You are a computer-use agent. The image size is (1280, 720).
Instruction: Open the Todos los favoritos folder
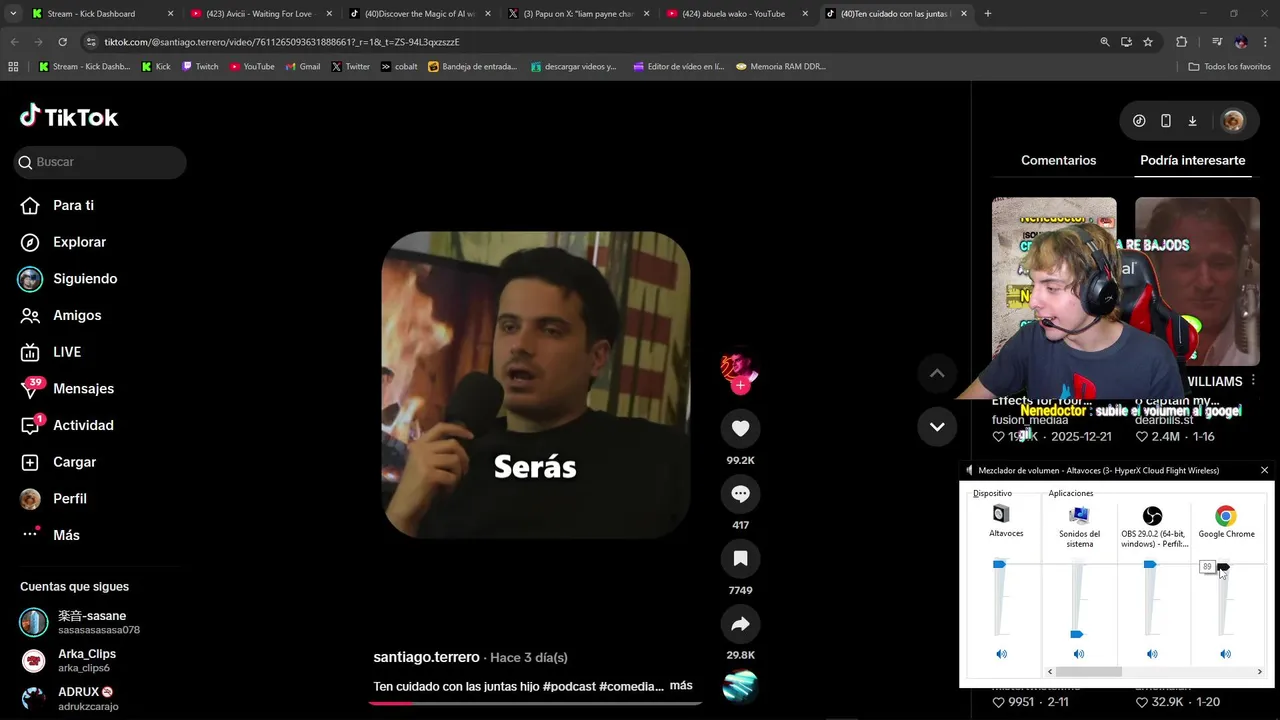point(1230,66)
